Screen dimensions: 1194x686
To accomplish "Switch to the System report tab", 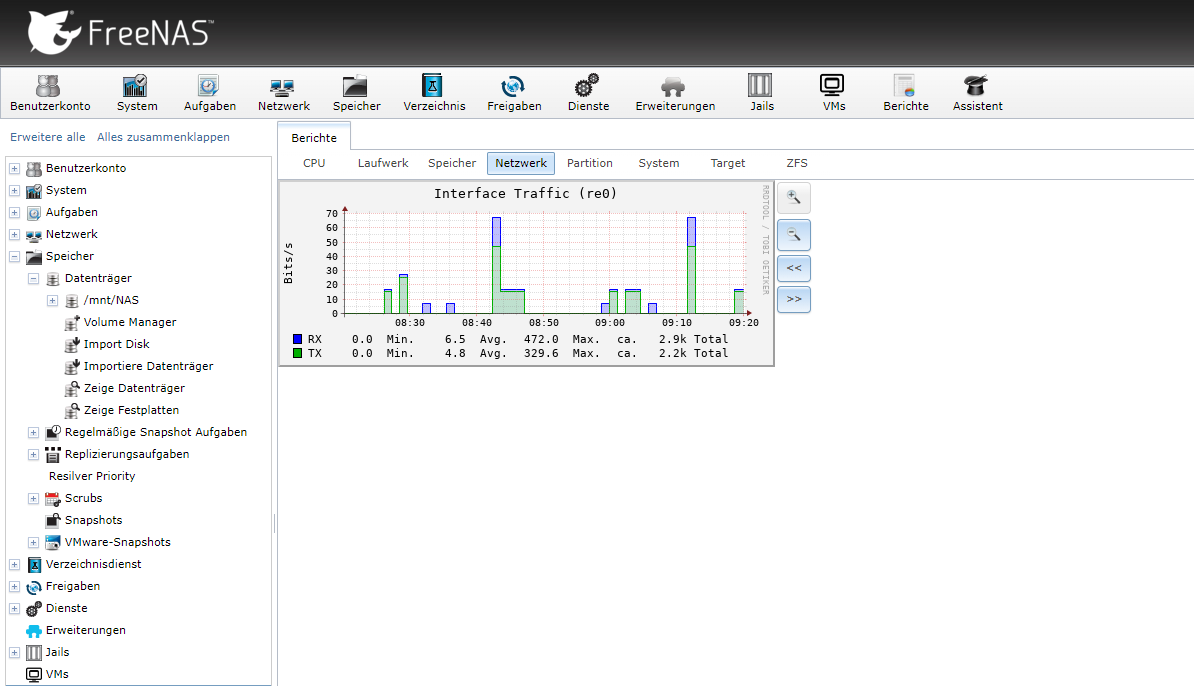I will coord(659,163).
